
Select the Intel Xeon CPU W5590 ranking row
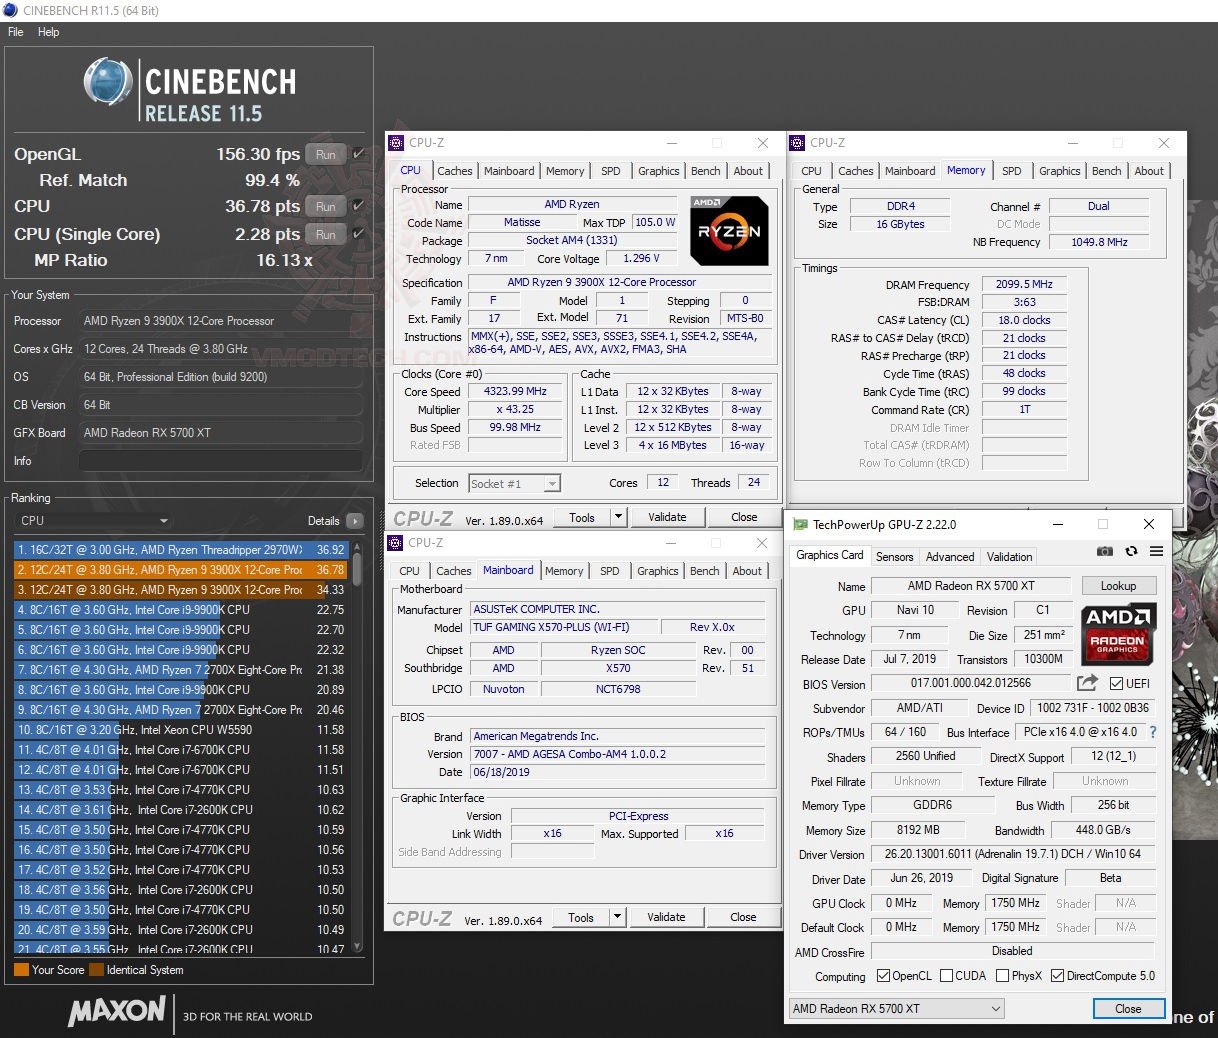point(181,730)
